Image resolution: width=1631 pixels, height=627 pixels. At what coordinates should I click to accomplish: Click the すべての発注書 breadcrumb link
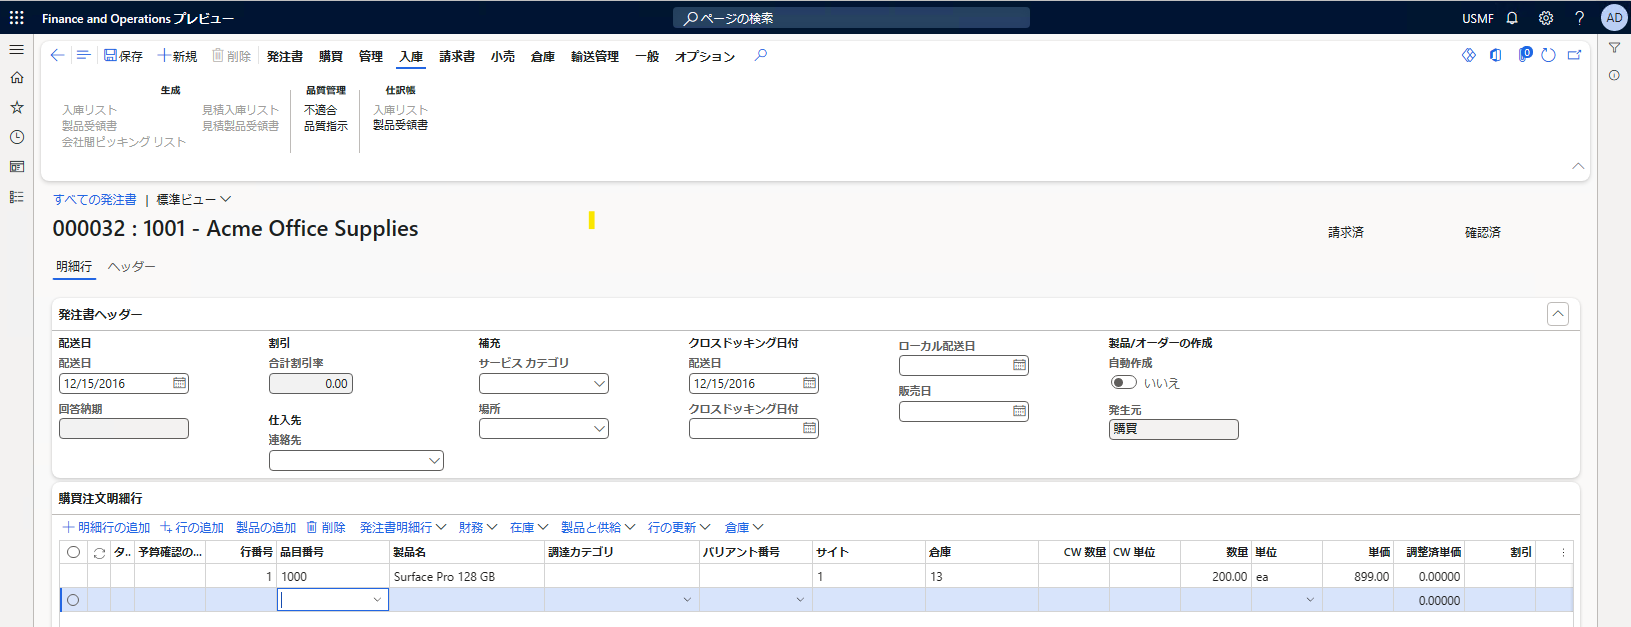tap(95, 199)
